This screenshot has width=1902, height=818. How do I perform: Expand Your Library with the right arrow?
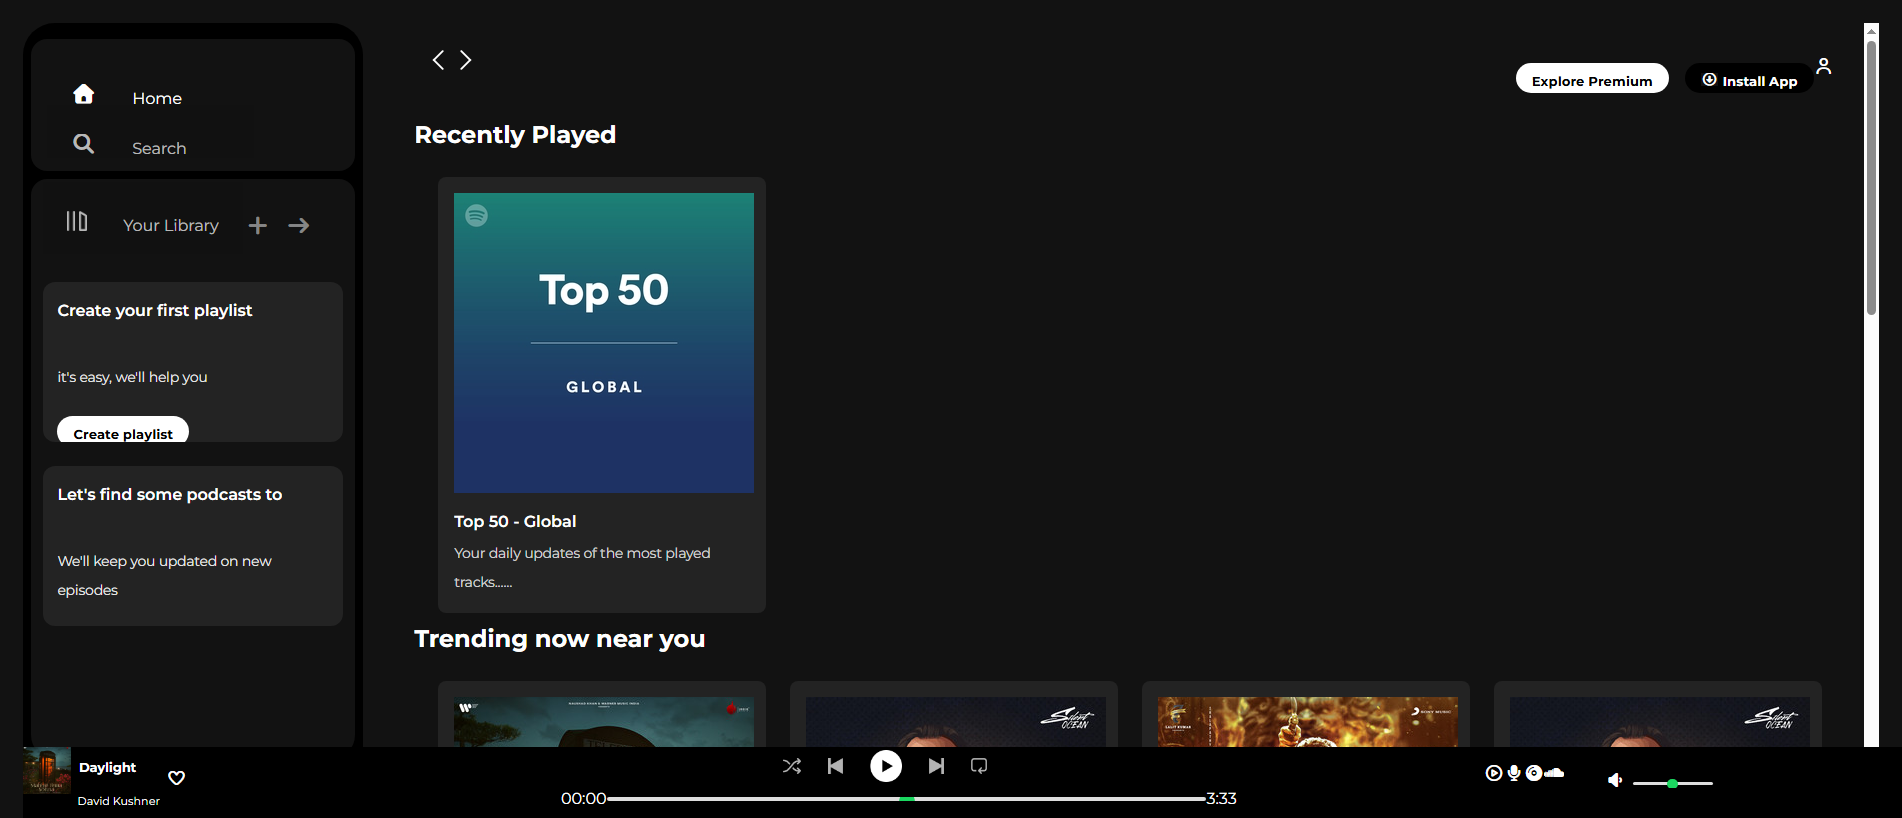pyautogui.click(x=299, y=226)
